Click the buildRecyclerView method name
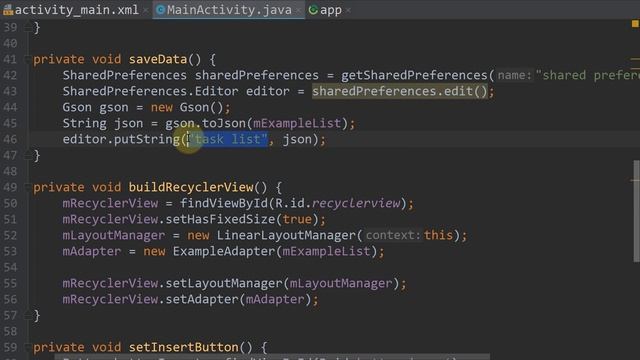 [191, 187]
